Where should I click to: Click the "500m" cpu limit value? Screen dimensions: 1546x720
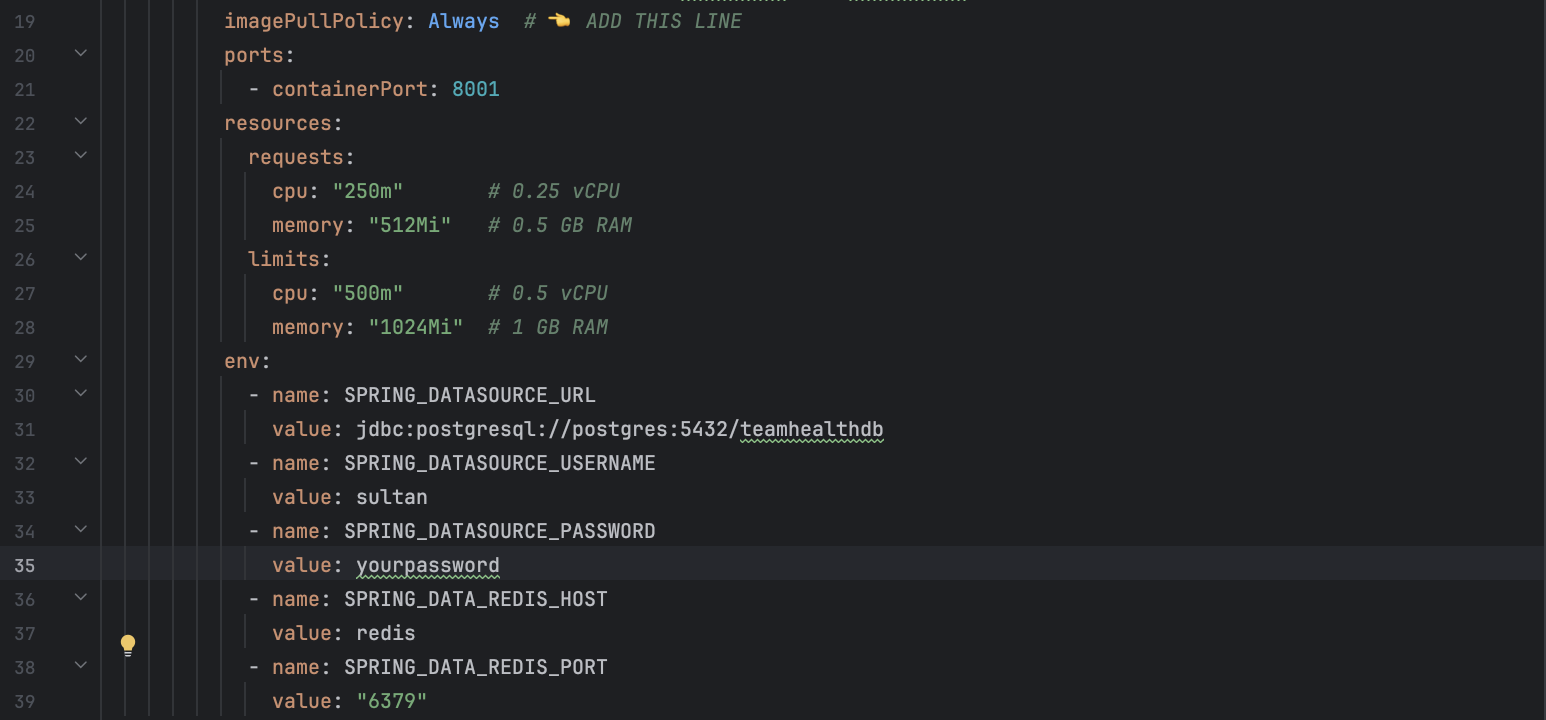coord(368,294)
